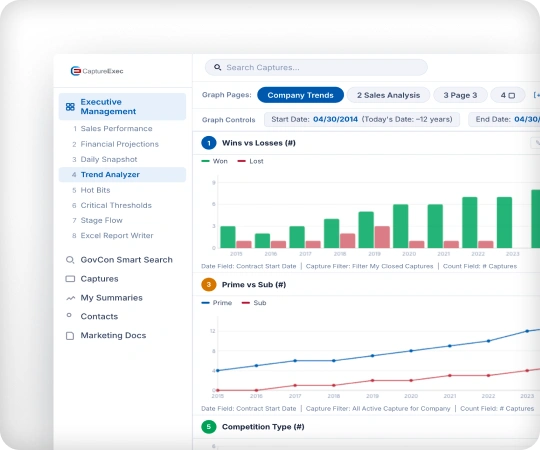
Task: Click the Marketing Docs document icon
Action: point(70,336)
